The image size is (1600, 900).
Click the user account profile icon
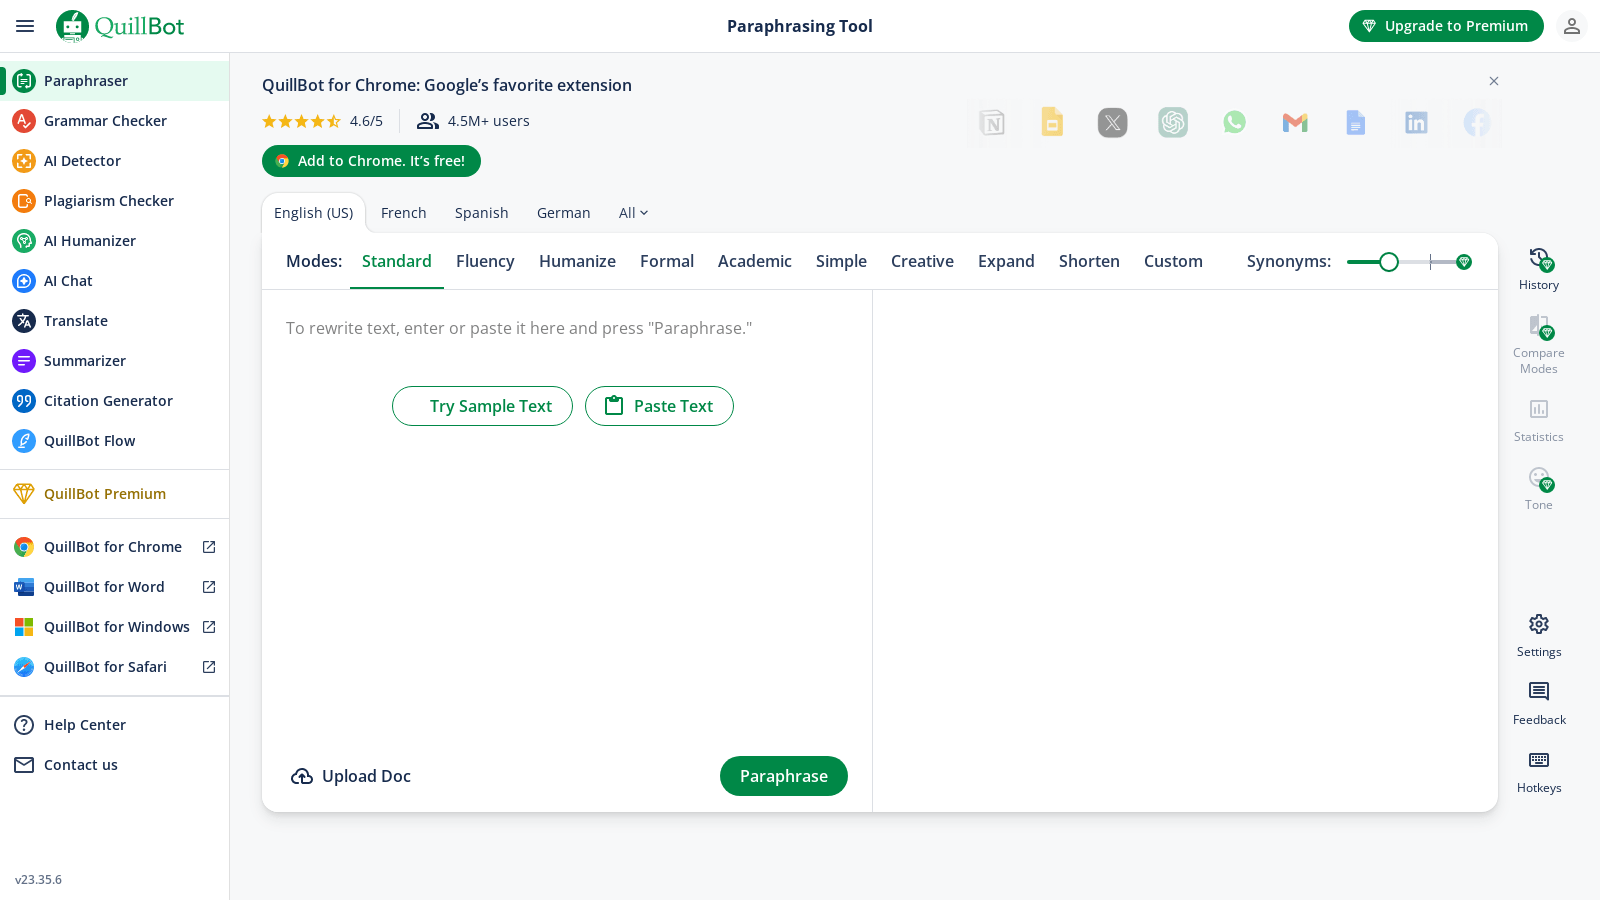1572,26
